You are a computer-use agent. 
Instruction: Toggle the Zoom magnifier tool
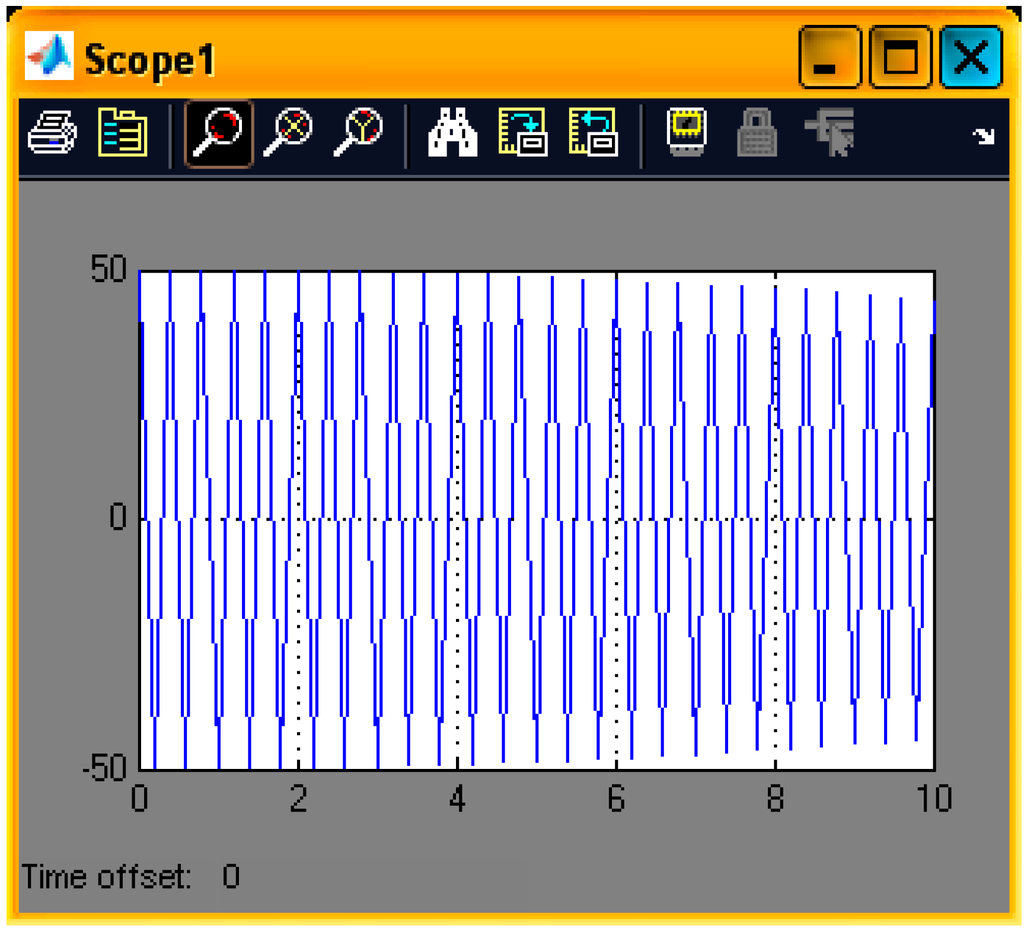point(217,134)
